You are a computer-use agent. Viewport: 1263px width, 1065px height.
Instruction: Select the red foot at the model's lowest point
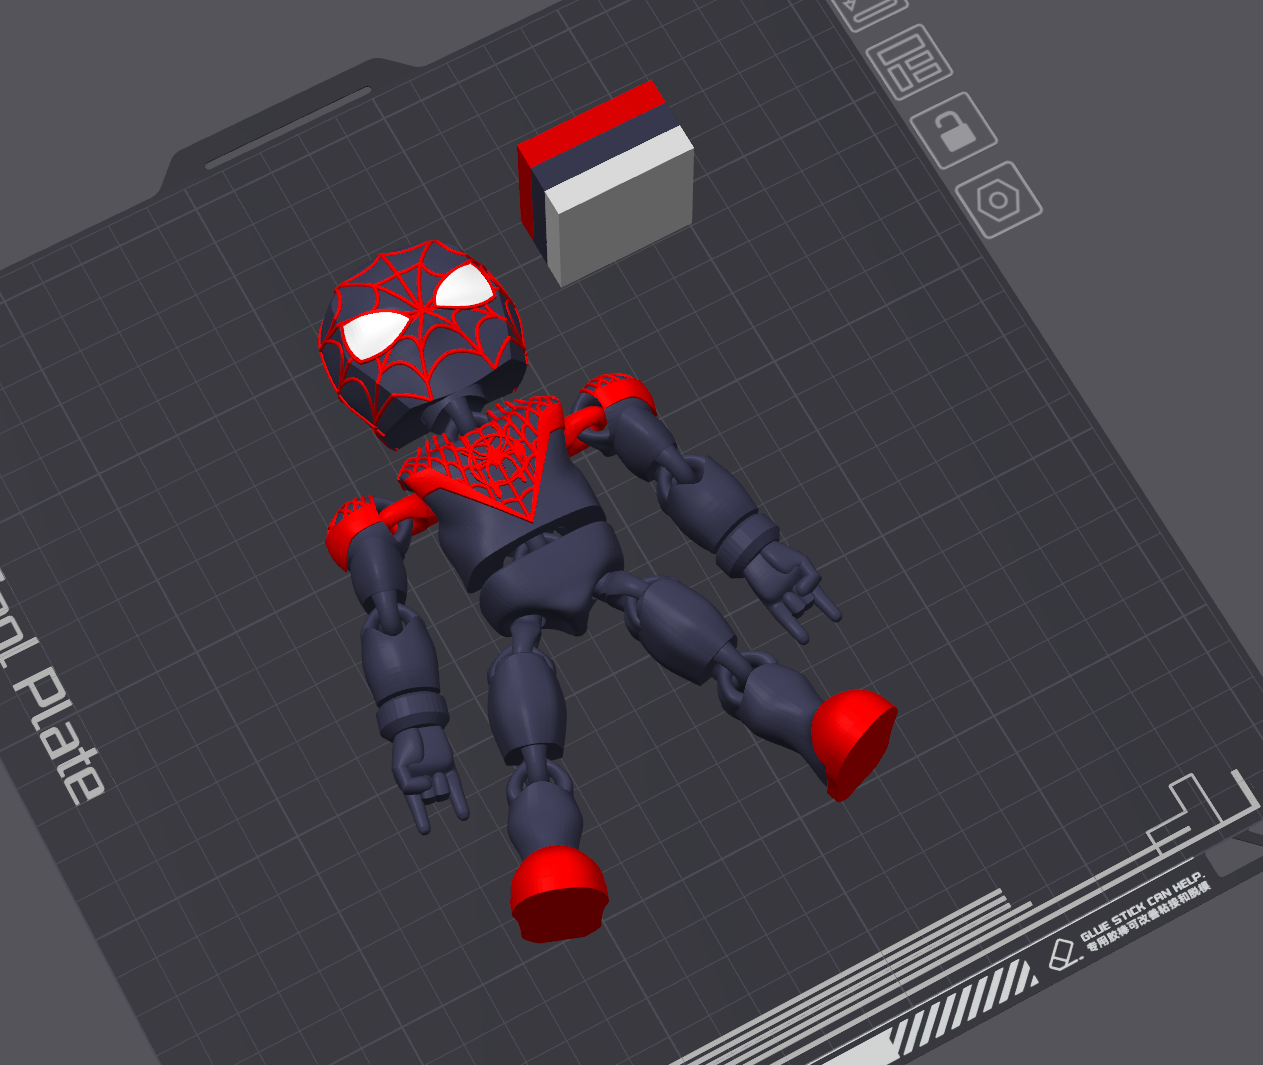click(x=558, y=892)
